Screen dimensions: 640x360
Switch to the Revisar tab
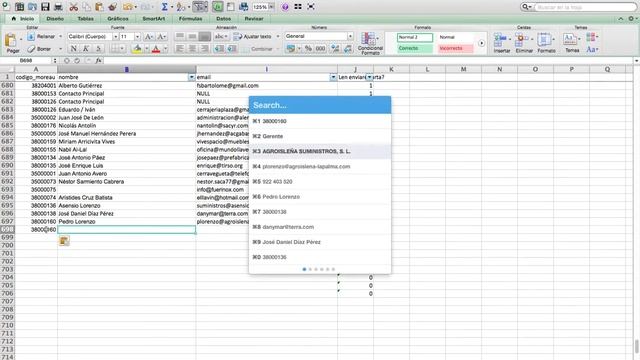coord(254,19)
